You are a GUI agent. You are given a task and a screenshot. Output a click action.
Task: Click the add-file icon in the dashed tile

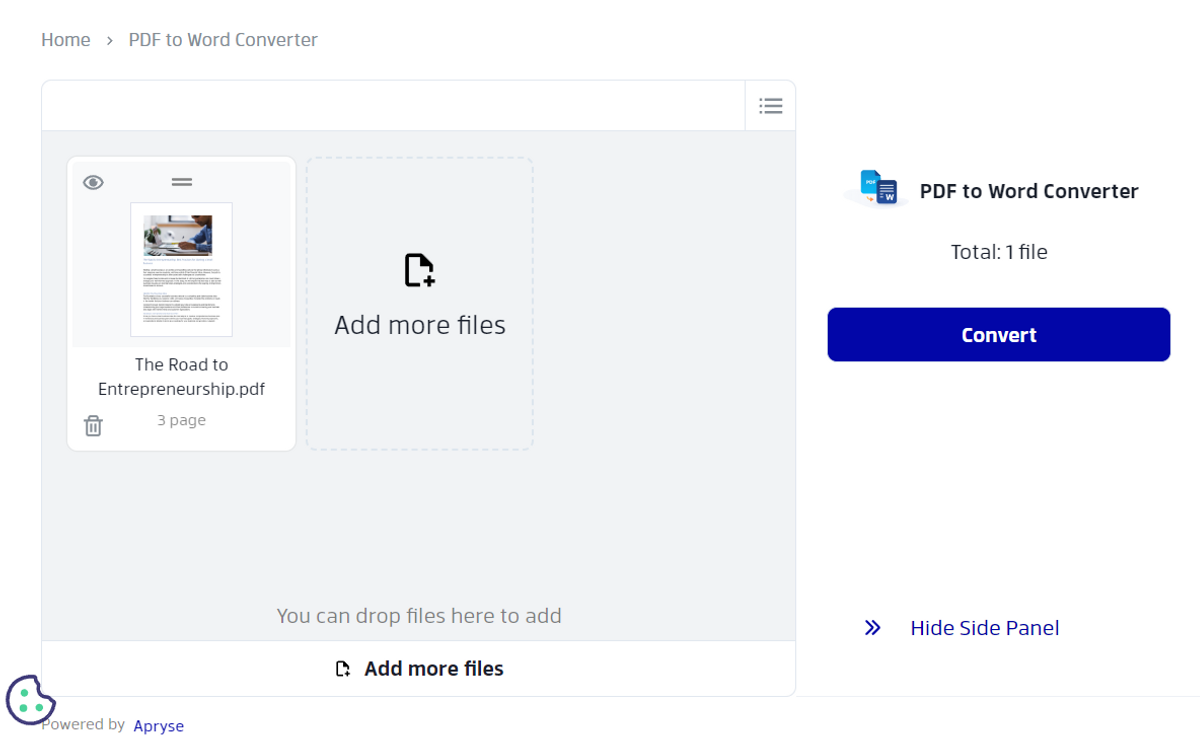tap(419, 268)
